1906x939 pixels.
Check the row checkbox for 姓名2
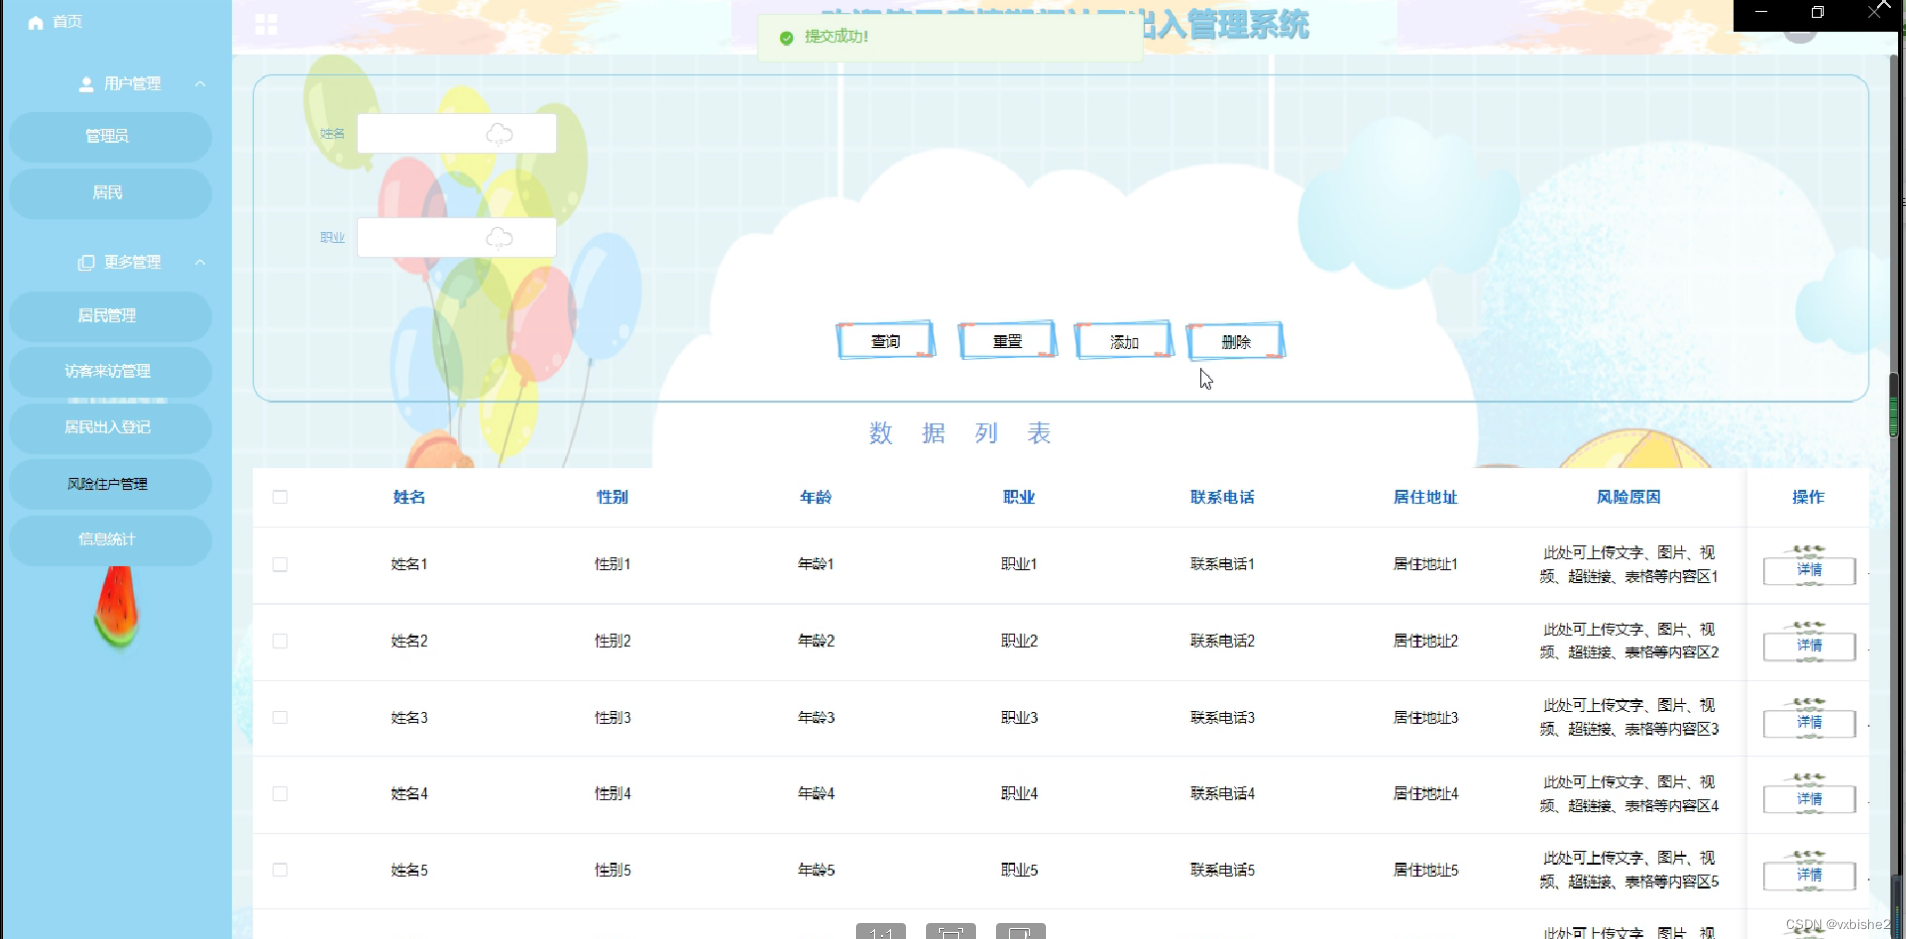[280, 641]
